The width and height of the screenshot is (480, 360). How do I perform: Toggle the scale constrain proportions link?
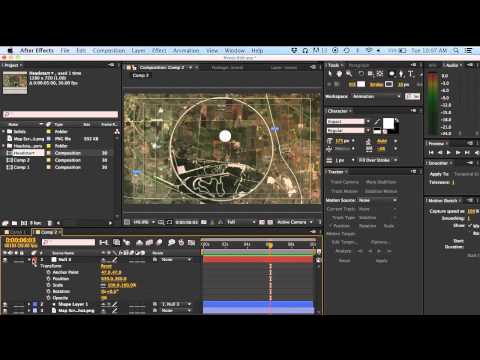[x=103, y=285]
